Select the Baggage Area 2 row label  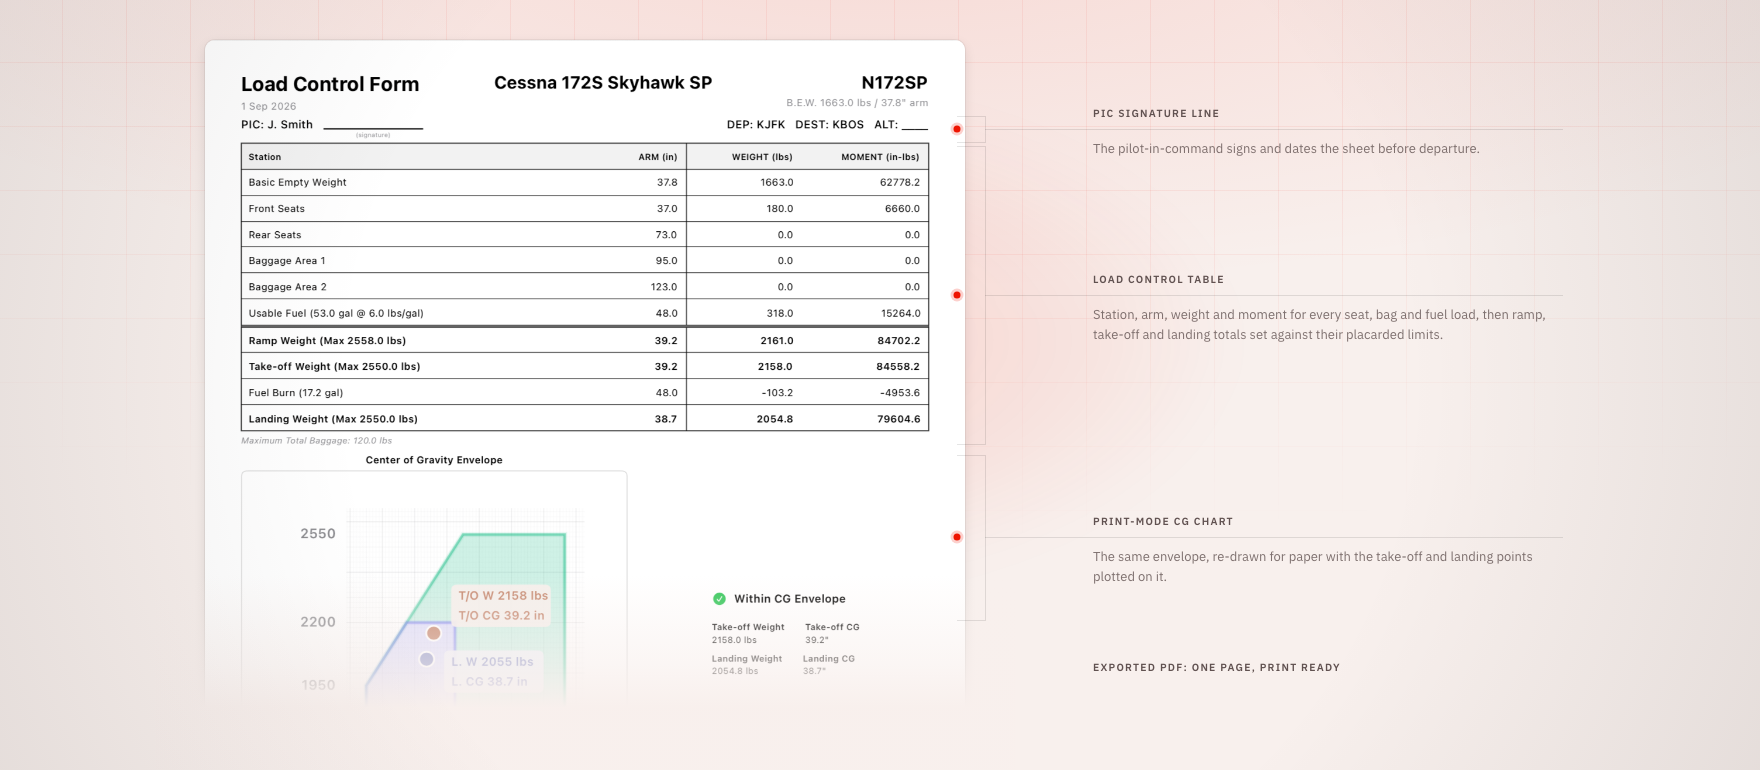[288, 287]
